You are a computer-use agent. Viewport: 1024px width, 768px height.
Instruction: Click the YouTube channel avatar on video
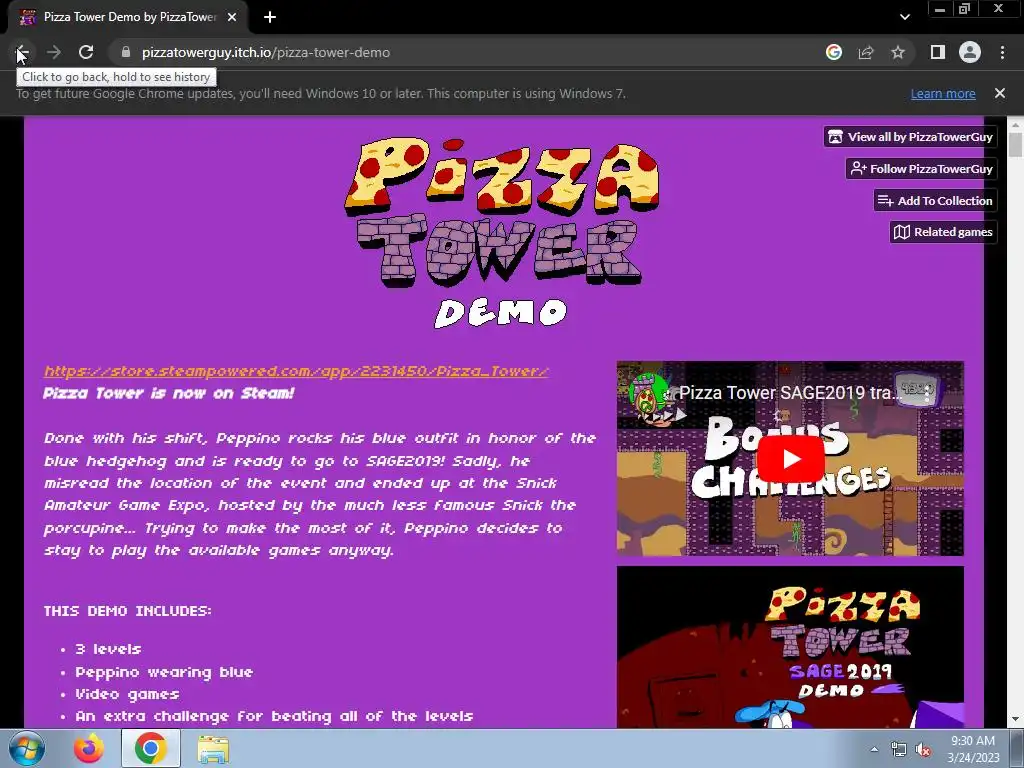[x=648, y=393]
